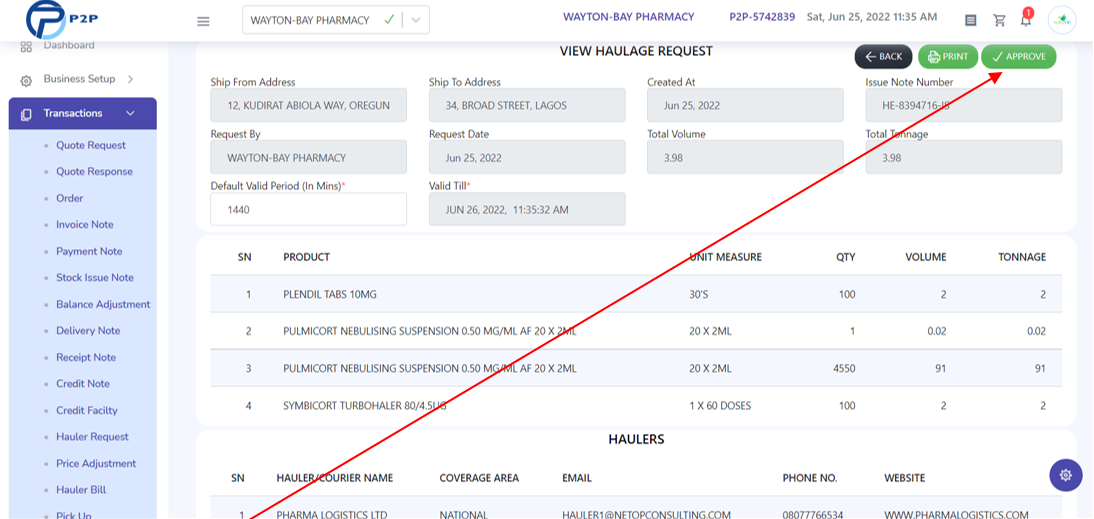Open Balance Adjustment in sidebar
Viewport: 1094px width, 519px height.
(x=103, y=304)
